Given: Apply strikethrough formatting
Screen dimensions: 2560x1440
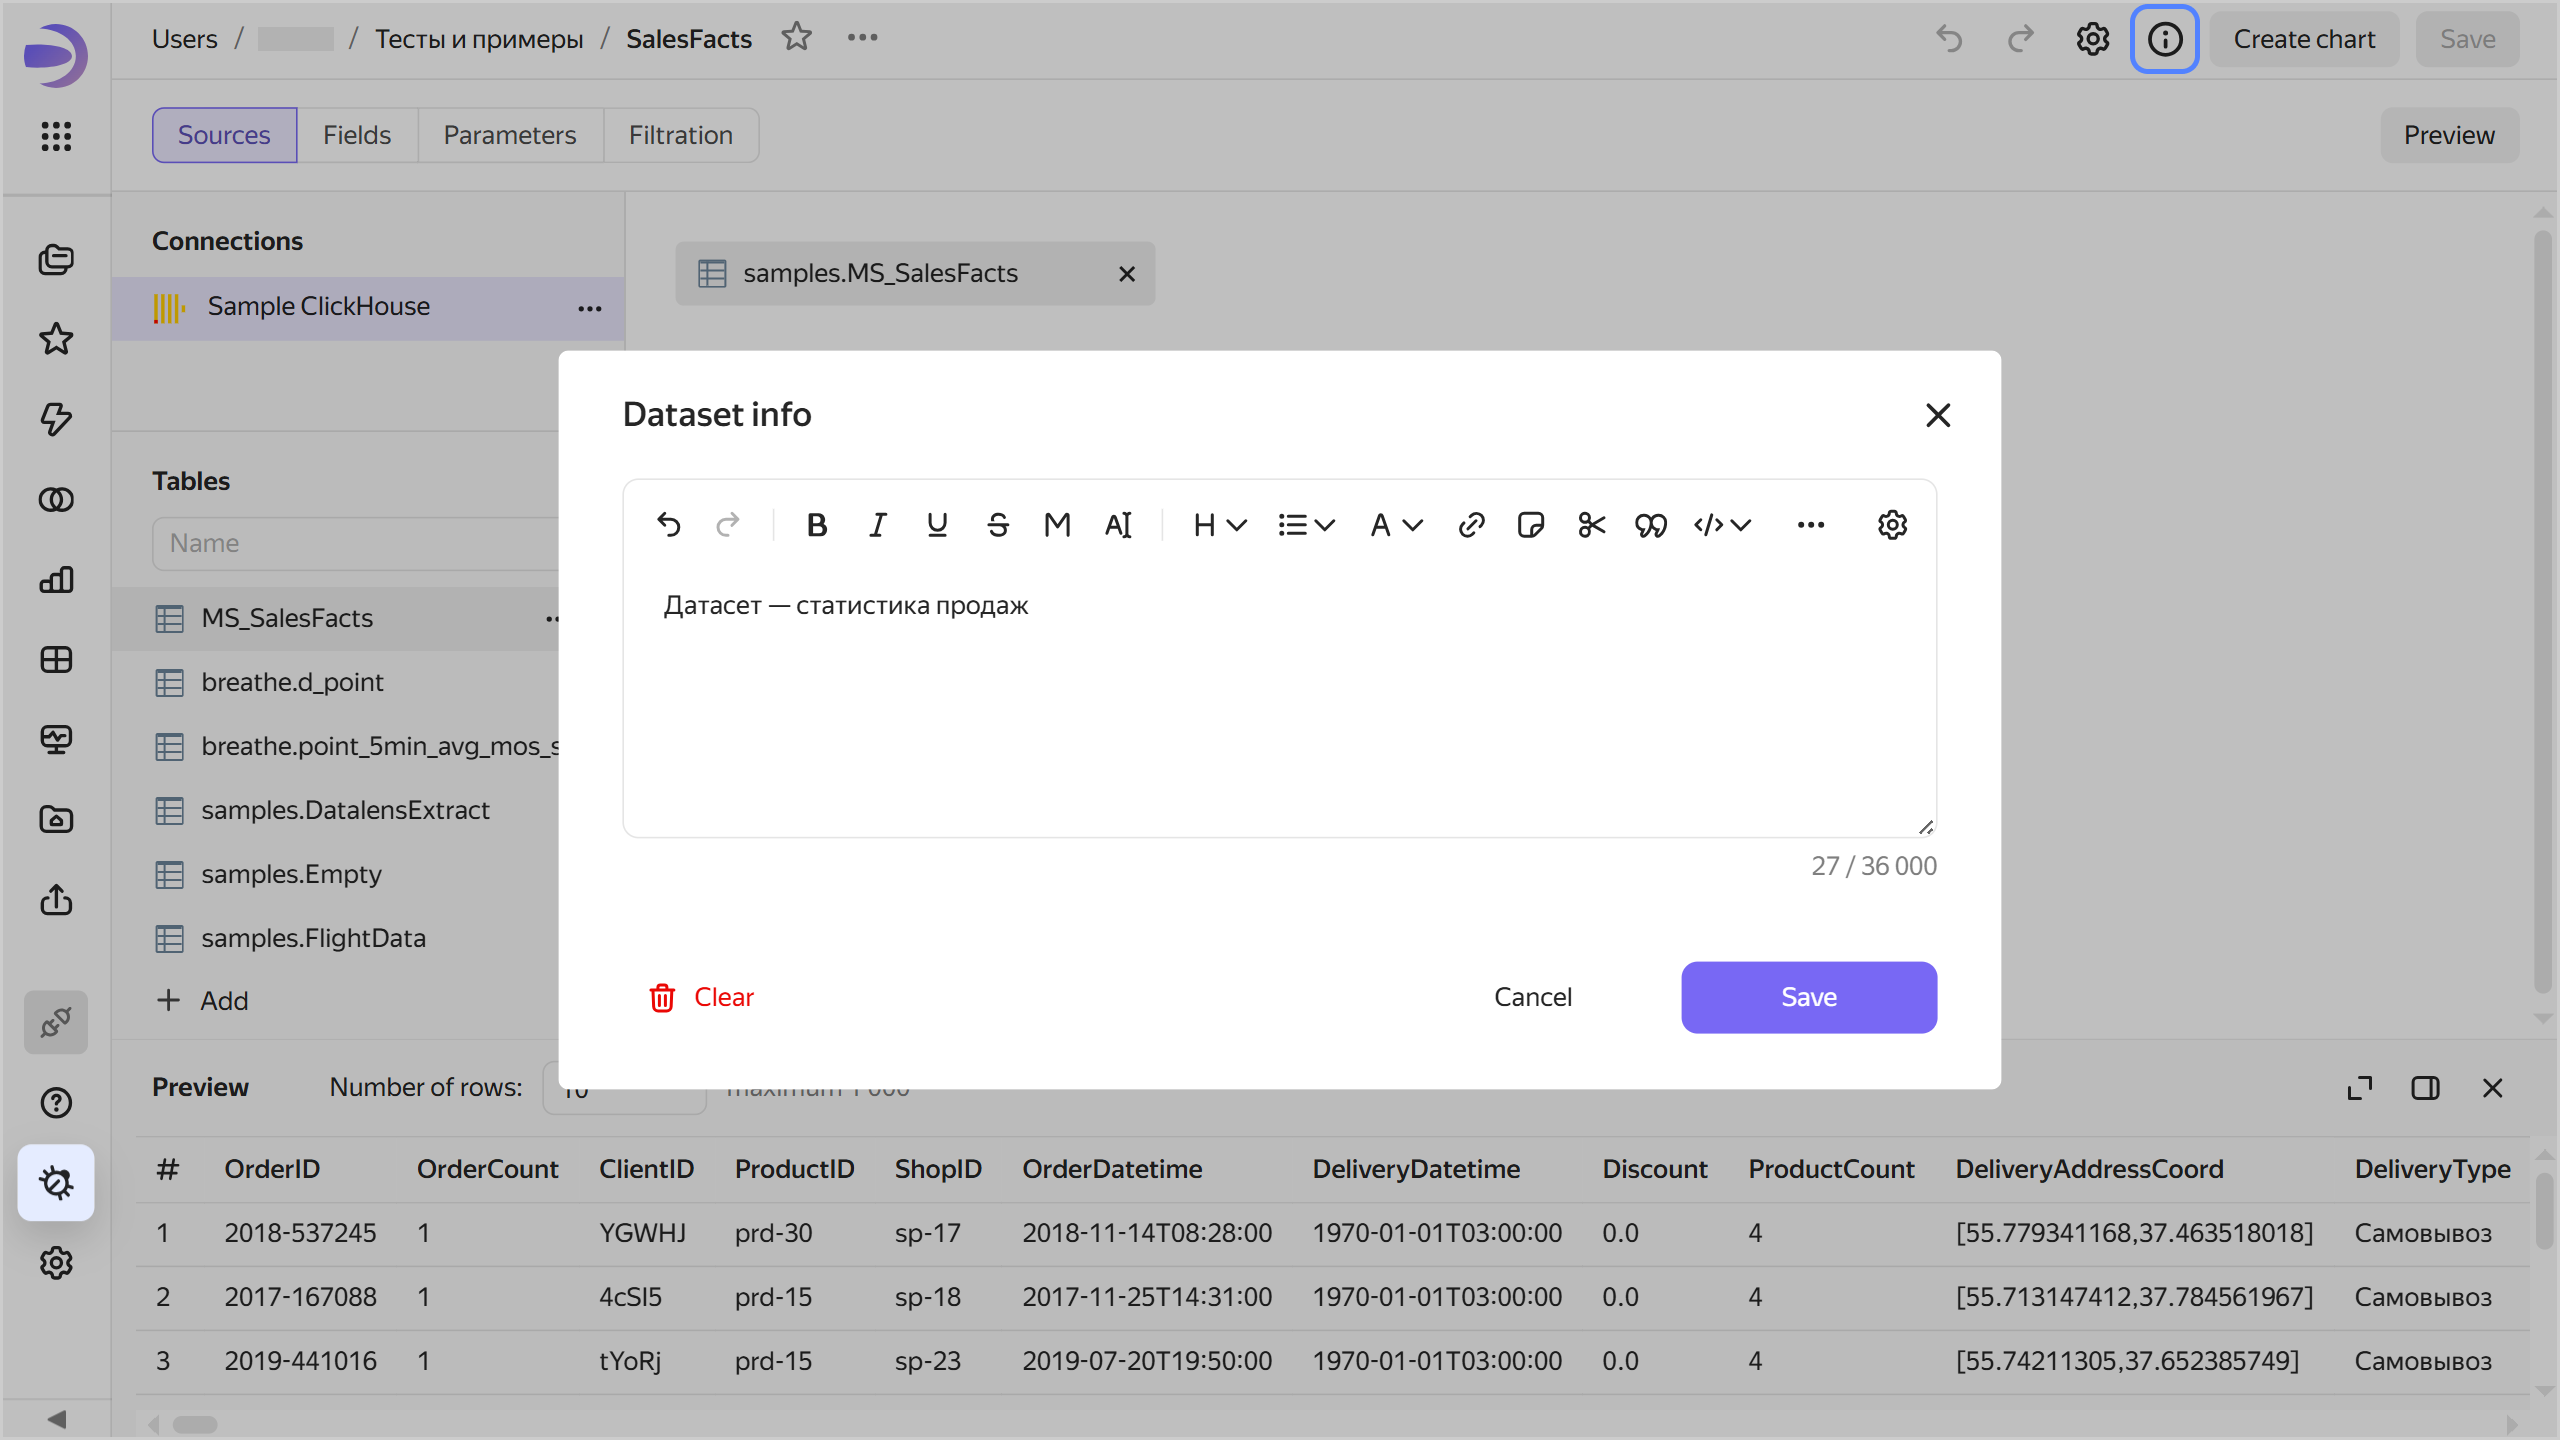Looking at the screenshot, I should (997, 524).
